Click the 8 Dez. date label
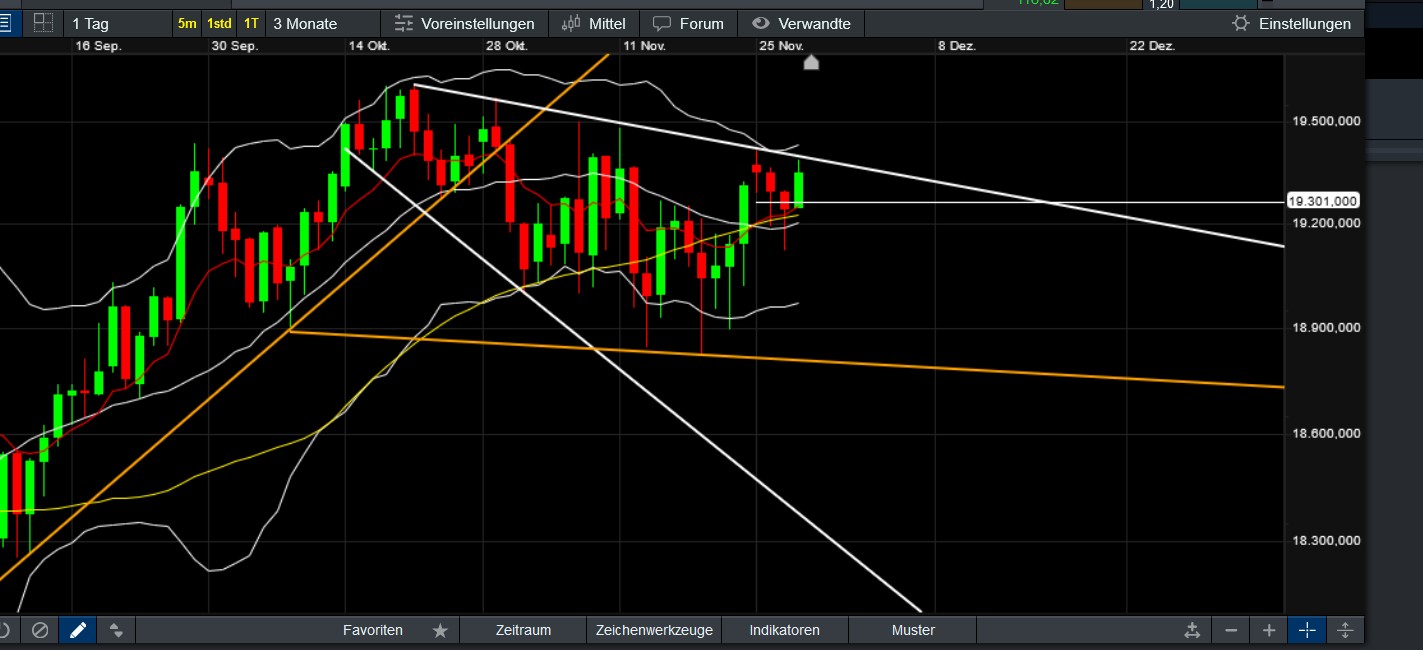The image size is (1423, 650). click(956, 46)
